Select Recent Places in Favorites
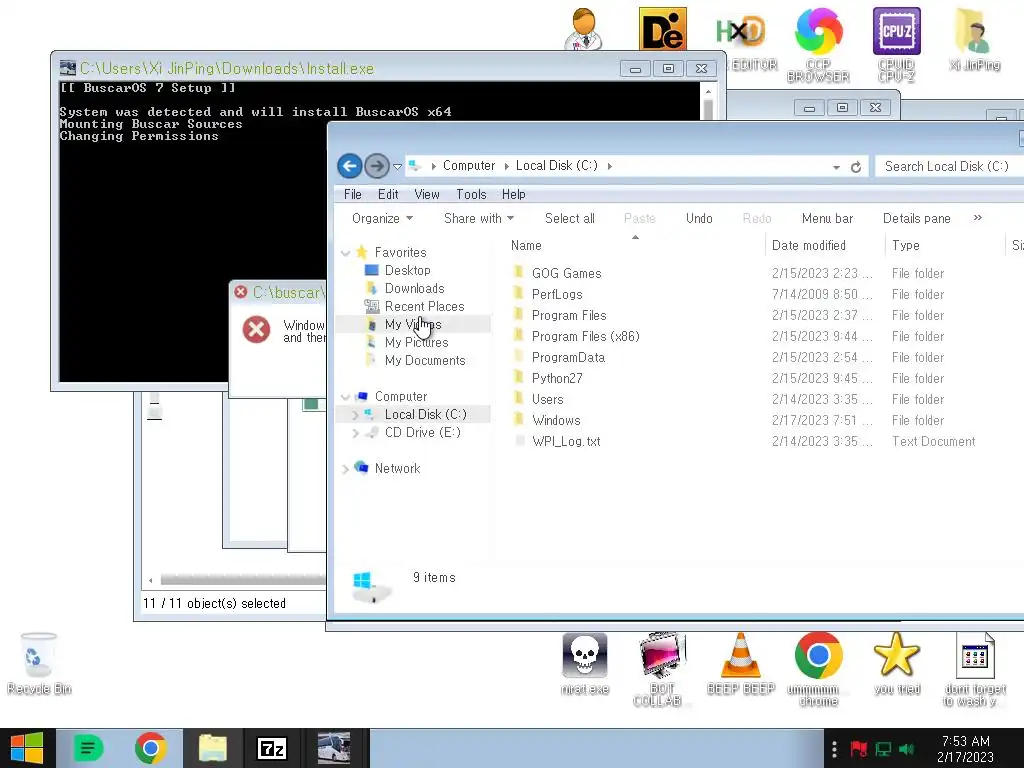 (x=424, y=306)
